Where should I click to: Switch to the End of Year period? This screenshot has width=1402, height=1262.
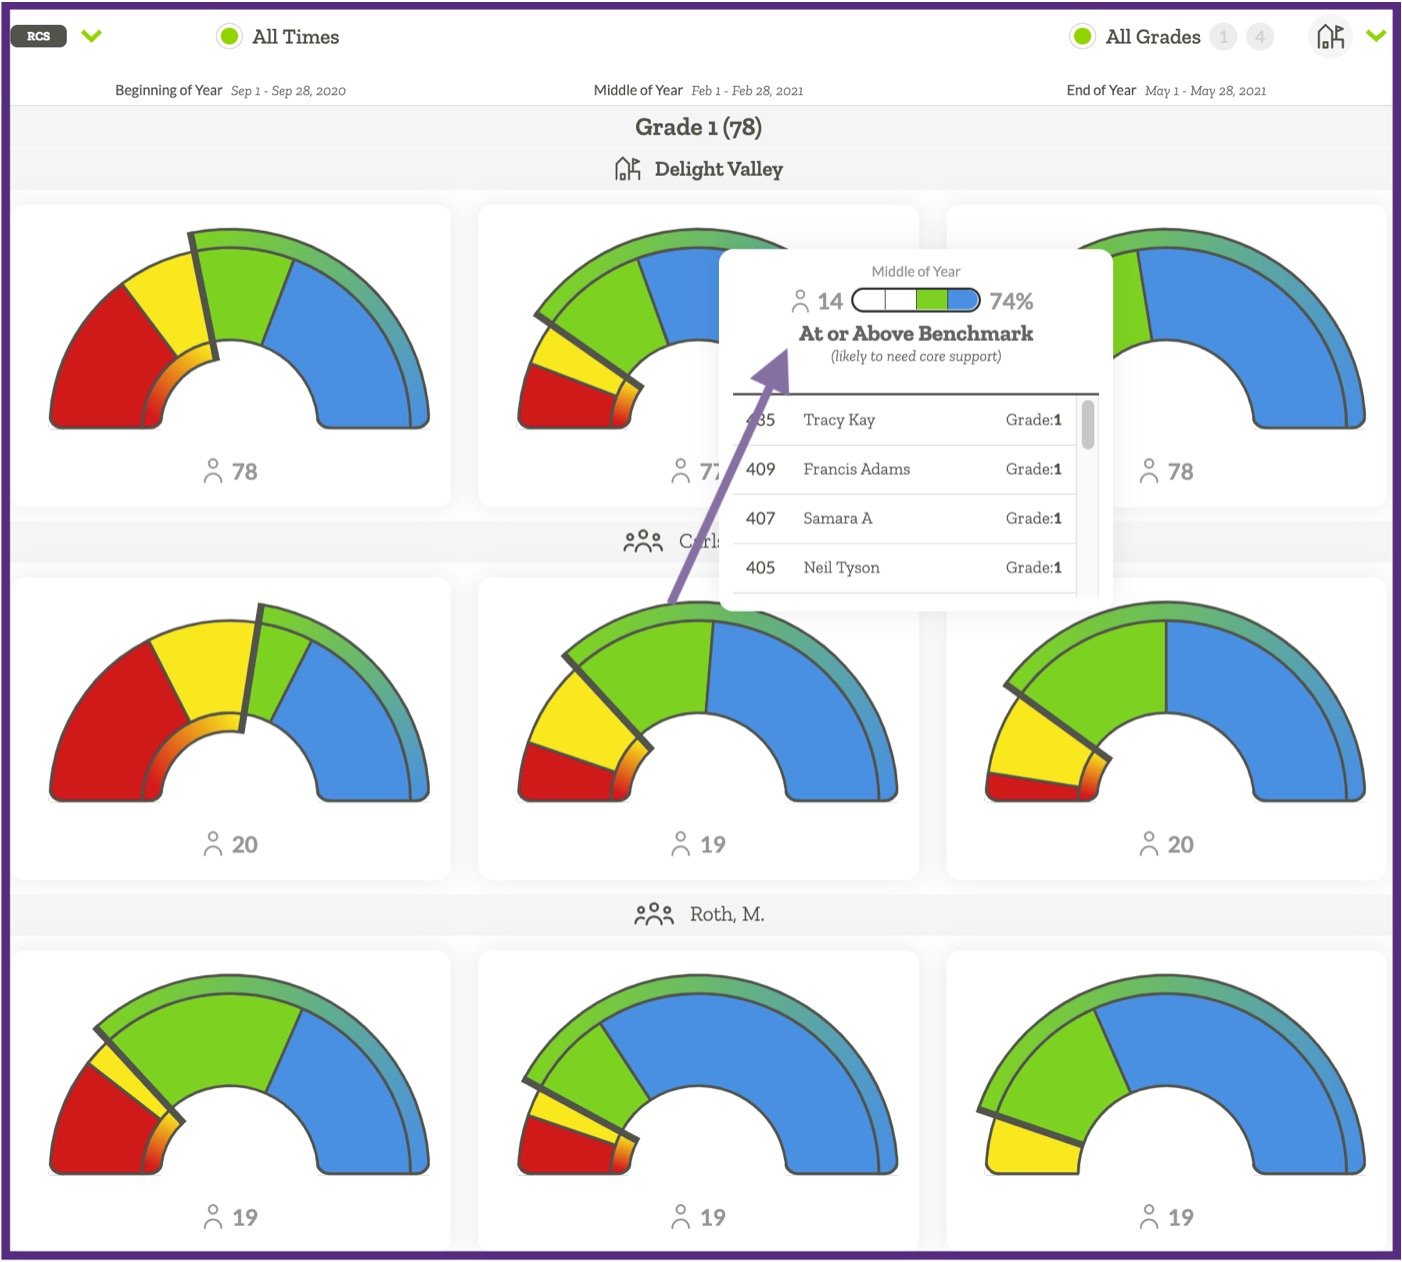[x=1100, y=90]
